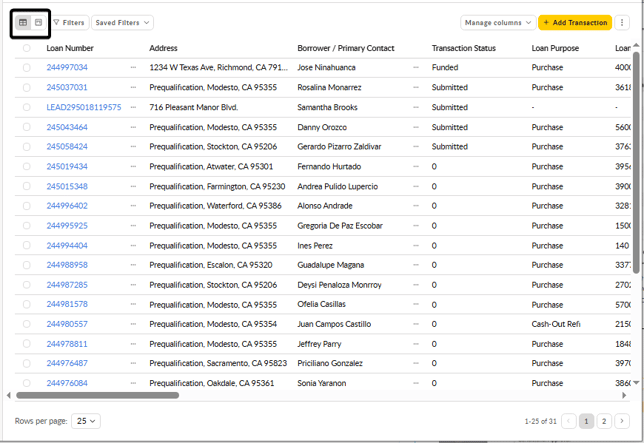
Task: Expand the Saved Filters dropdown
Action: click(122, 23)
